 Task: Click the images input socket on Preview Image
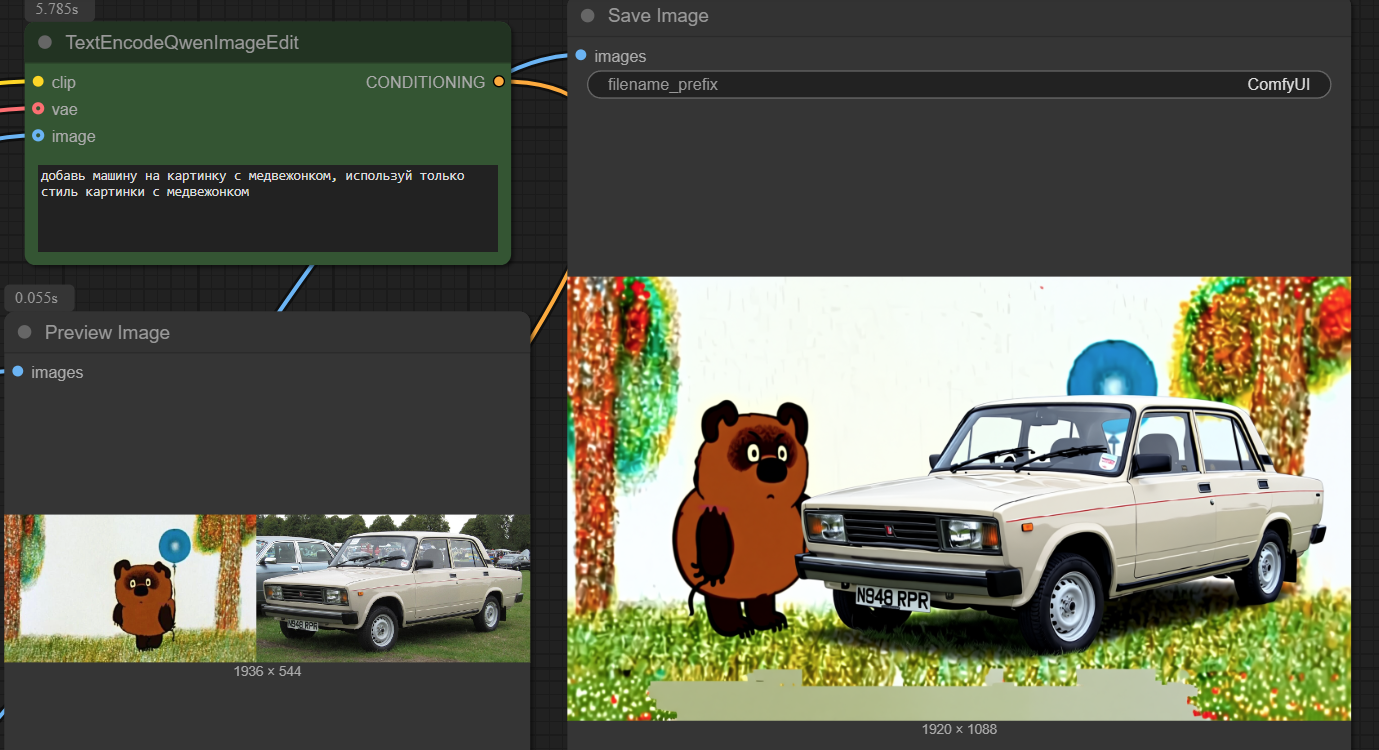point(18,372)
